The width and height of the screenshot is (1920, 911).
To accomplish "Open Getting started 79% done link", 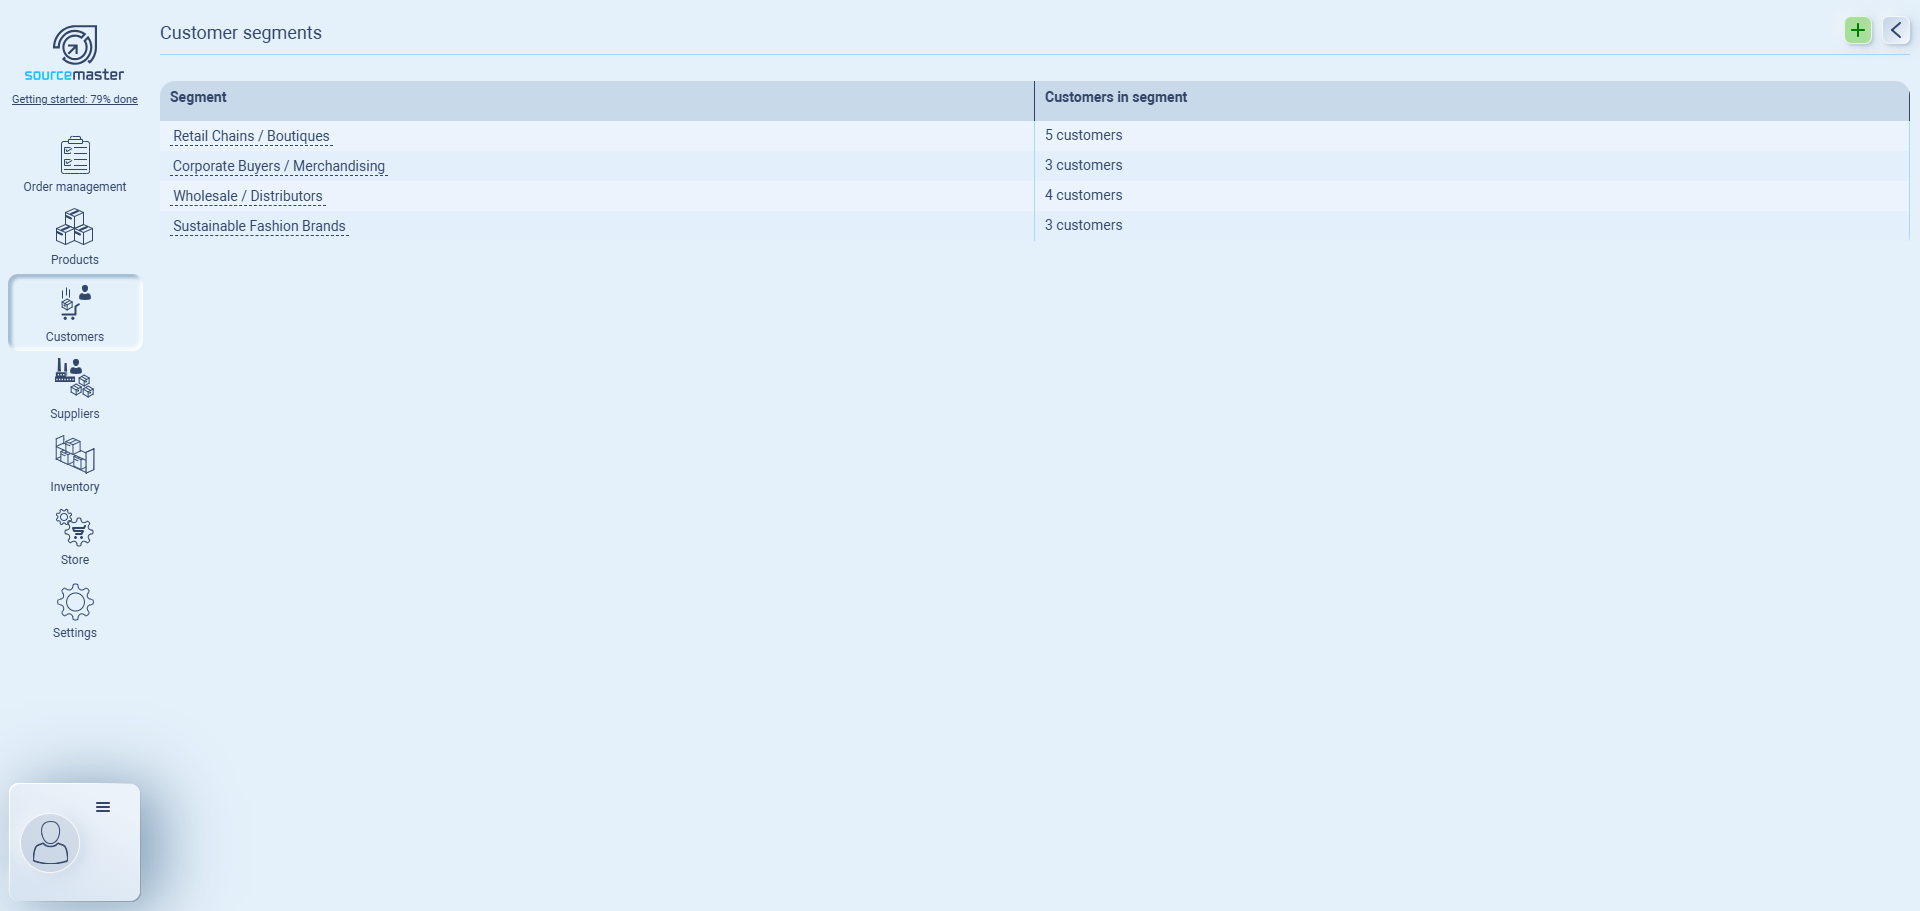I will (75, 99).
